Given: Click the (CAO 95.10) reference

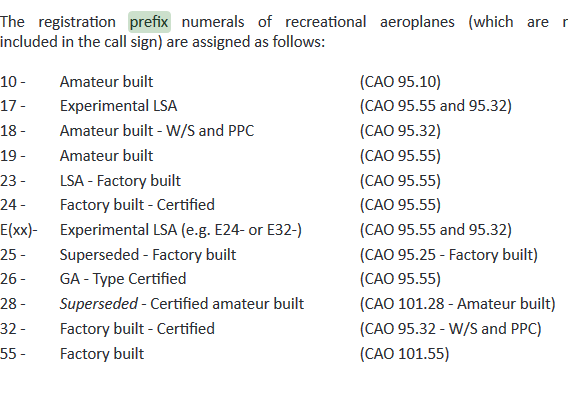Looking at the screenshot, I should [x=400, y=82].
